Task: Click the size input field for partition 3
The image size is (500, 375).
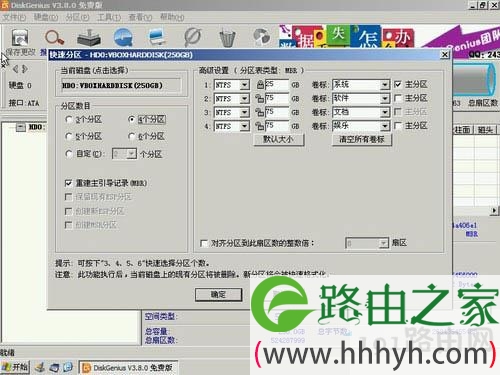Action: pyautogui.click(x=277, y=112)
